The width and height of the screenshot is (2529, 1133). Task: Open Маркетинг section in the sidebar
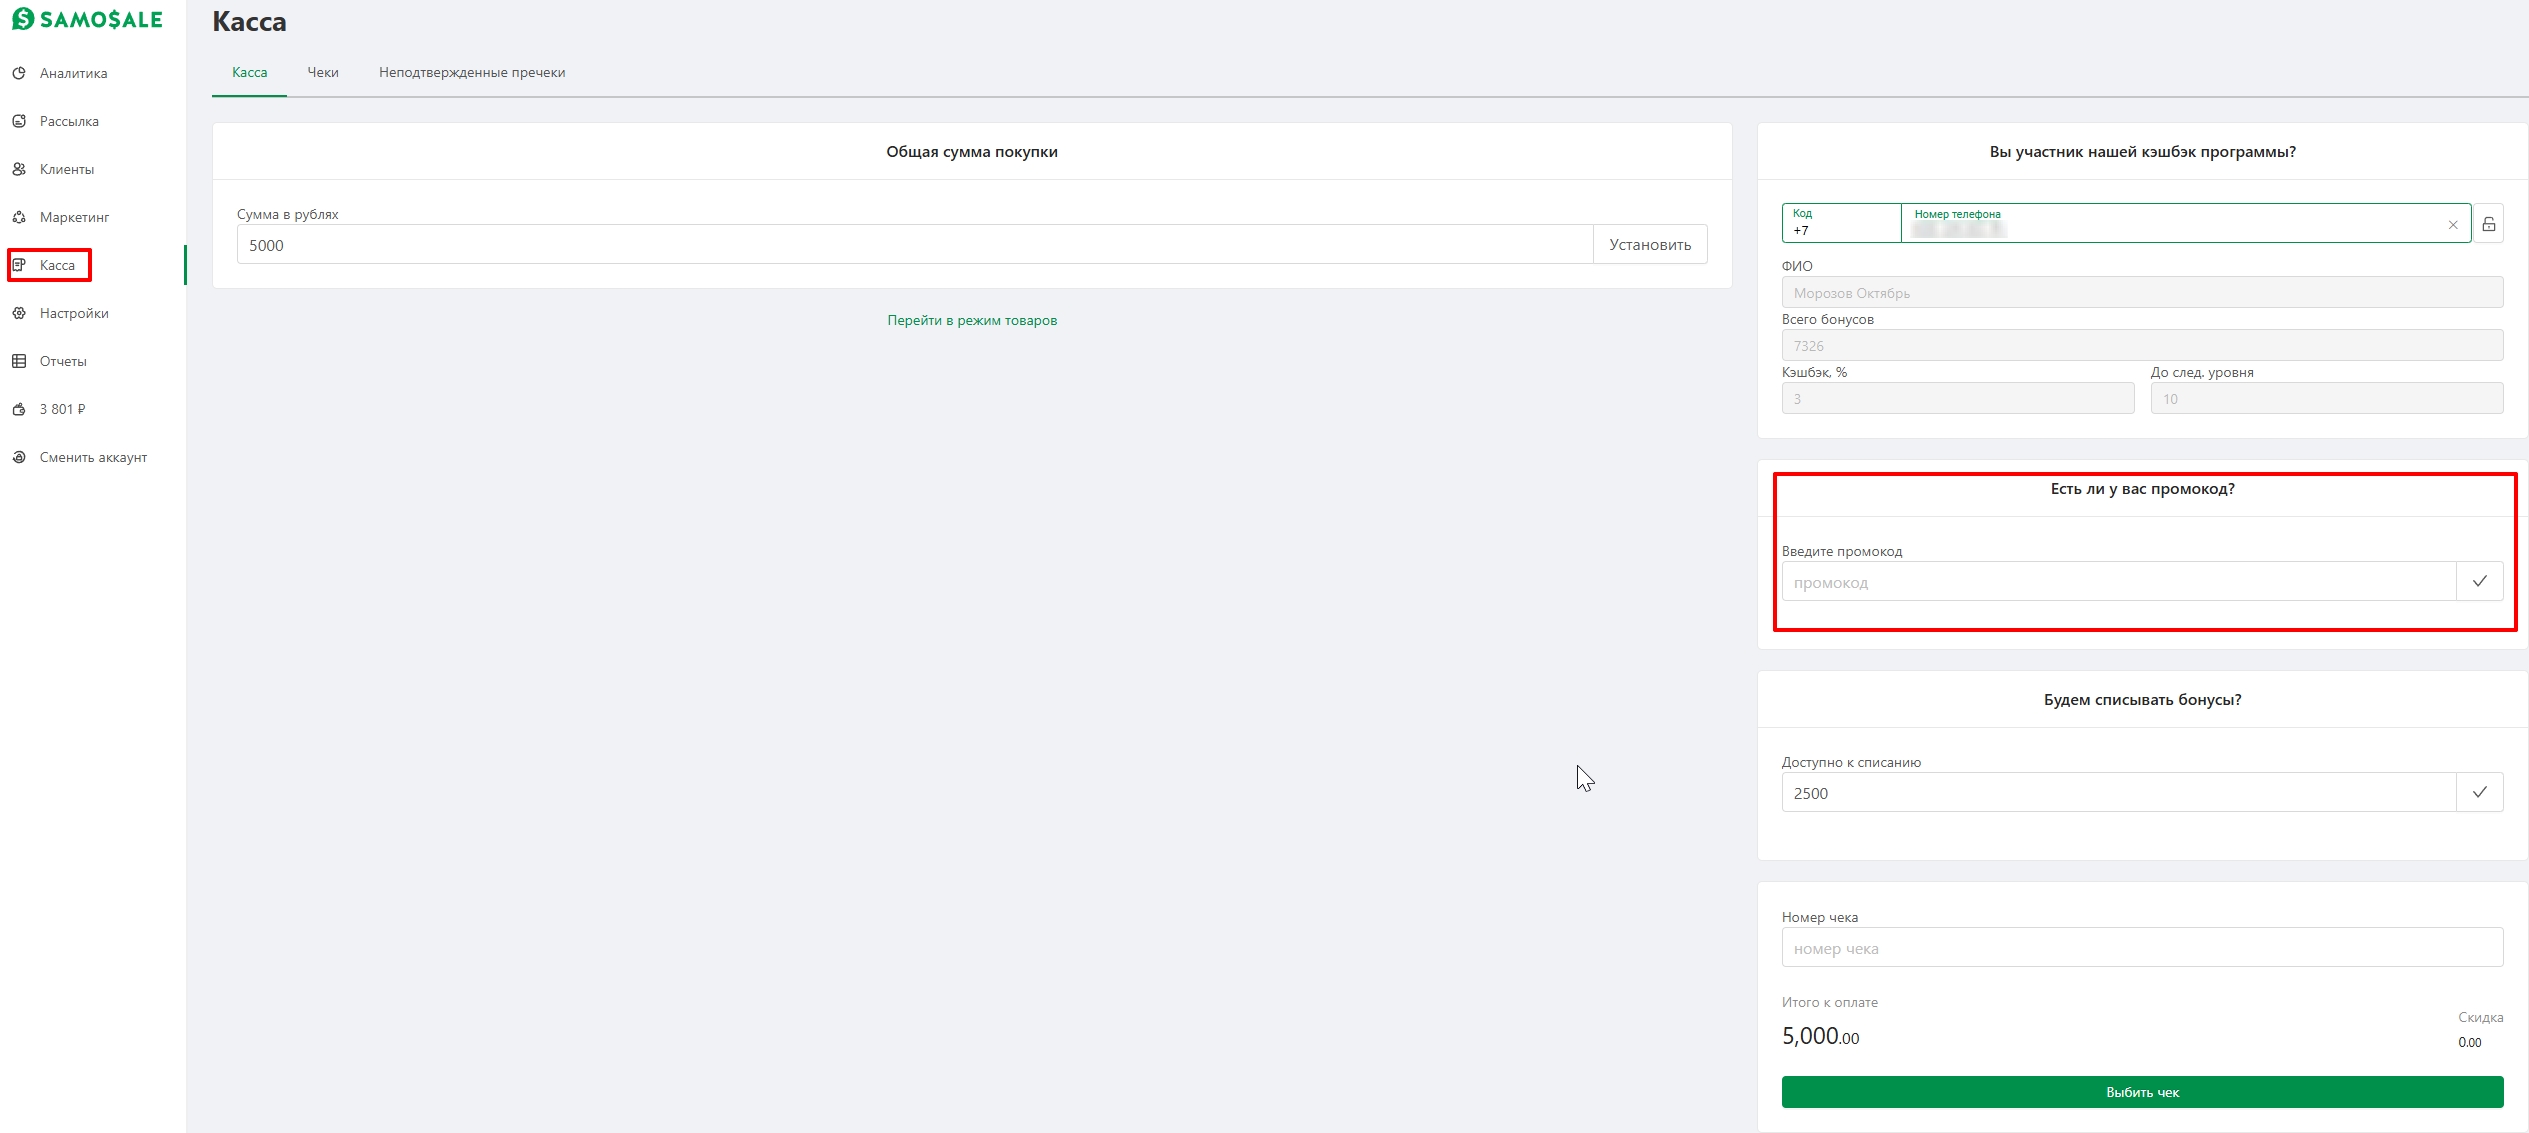(75, 217)
